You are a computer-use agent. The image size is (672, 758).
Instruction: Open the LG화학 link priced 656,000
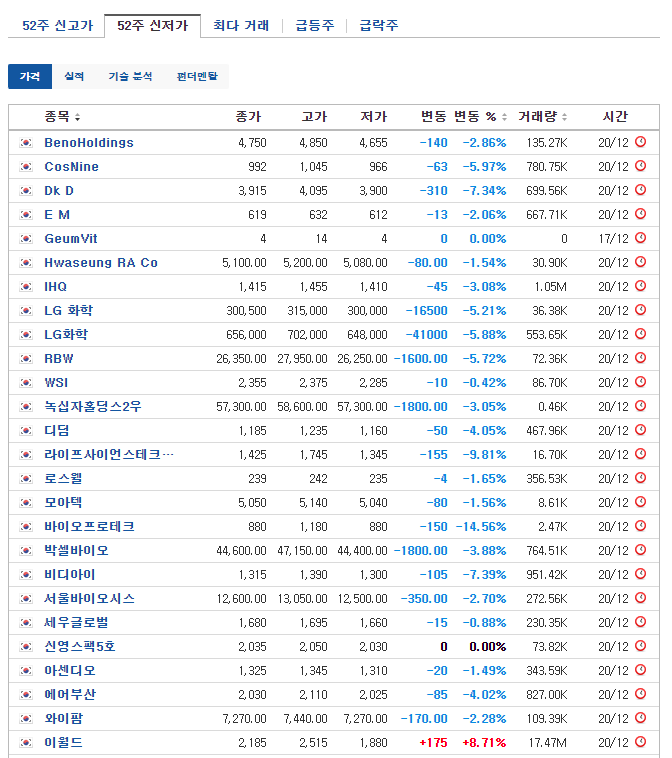(x=66, y=335)
